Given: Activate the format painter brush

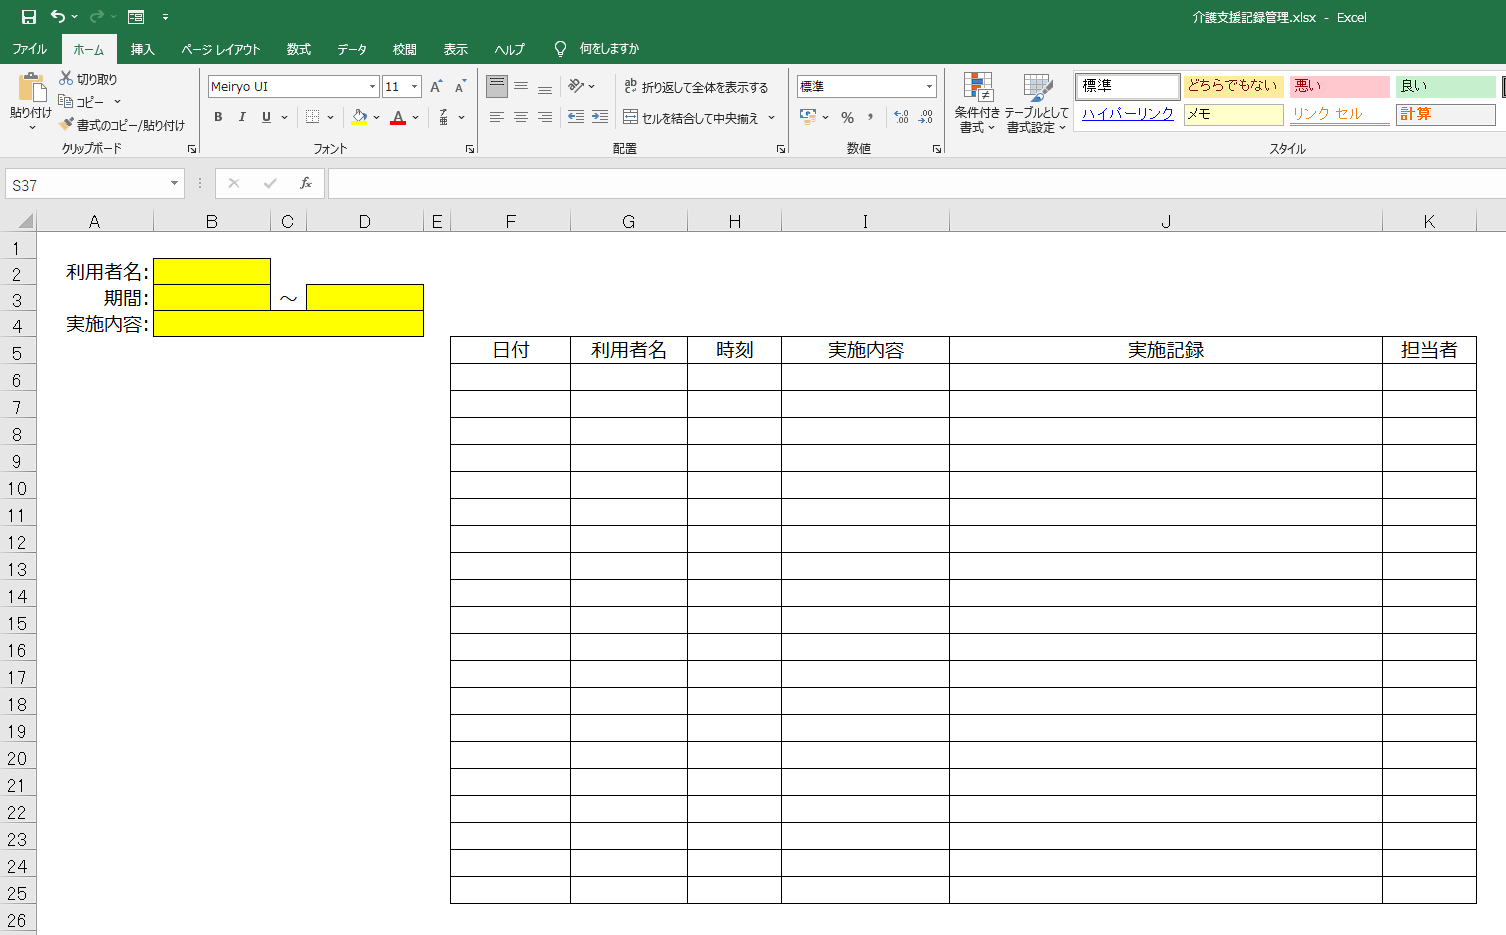Looking at the screenshot, I should (67, 125).
